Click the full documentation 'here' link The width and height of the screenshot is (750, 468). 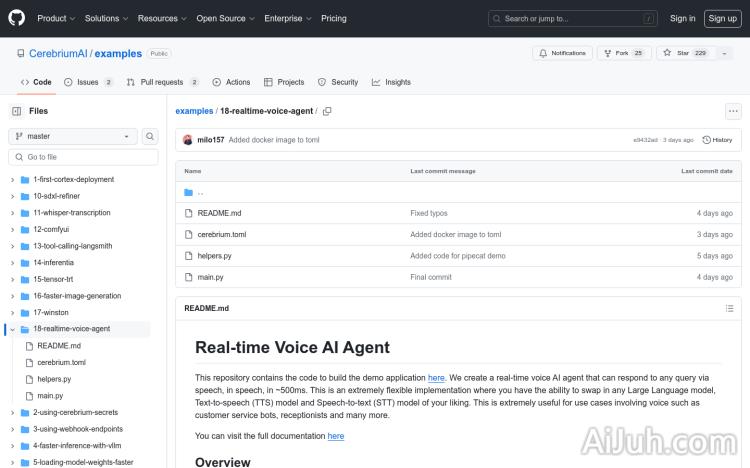tap(336, 436)
